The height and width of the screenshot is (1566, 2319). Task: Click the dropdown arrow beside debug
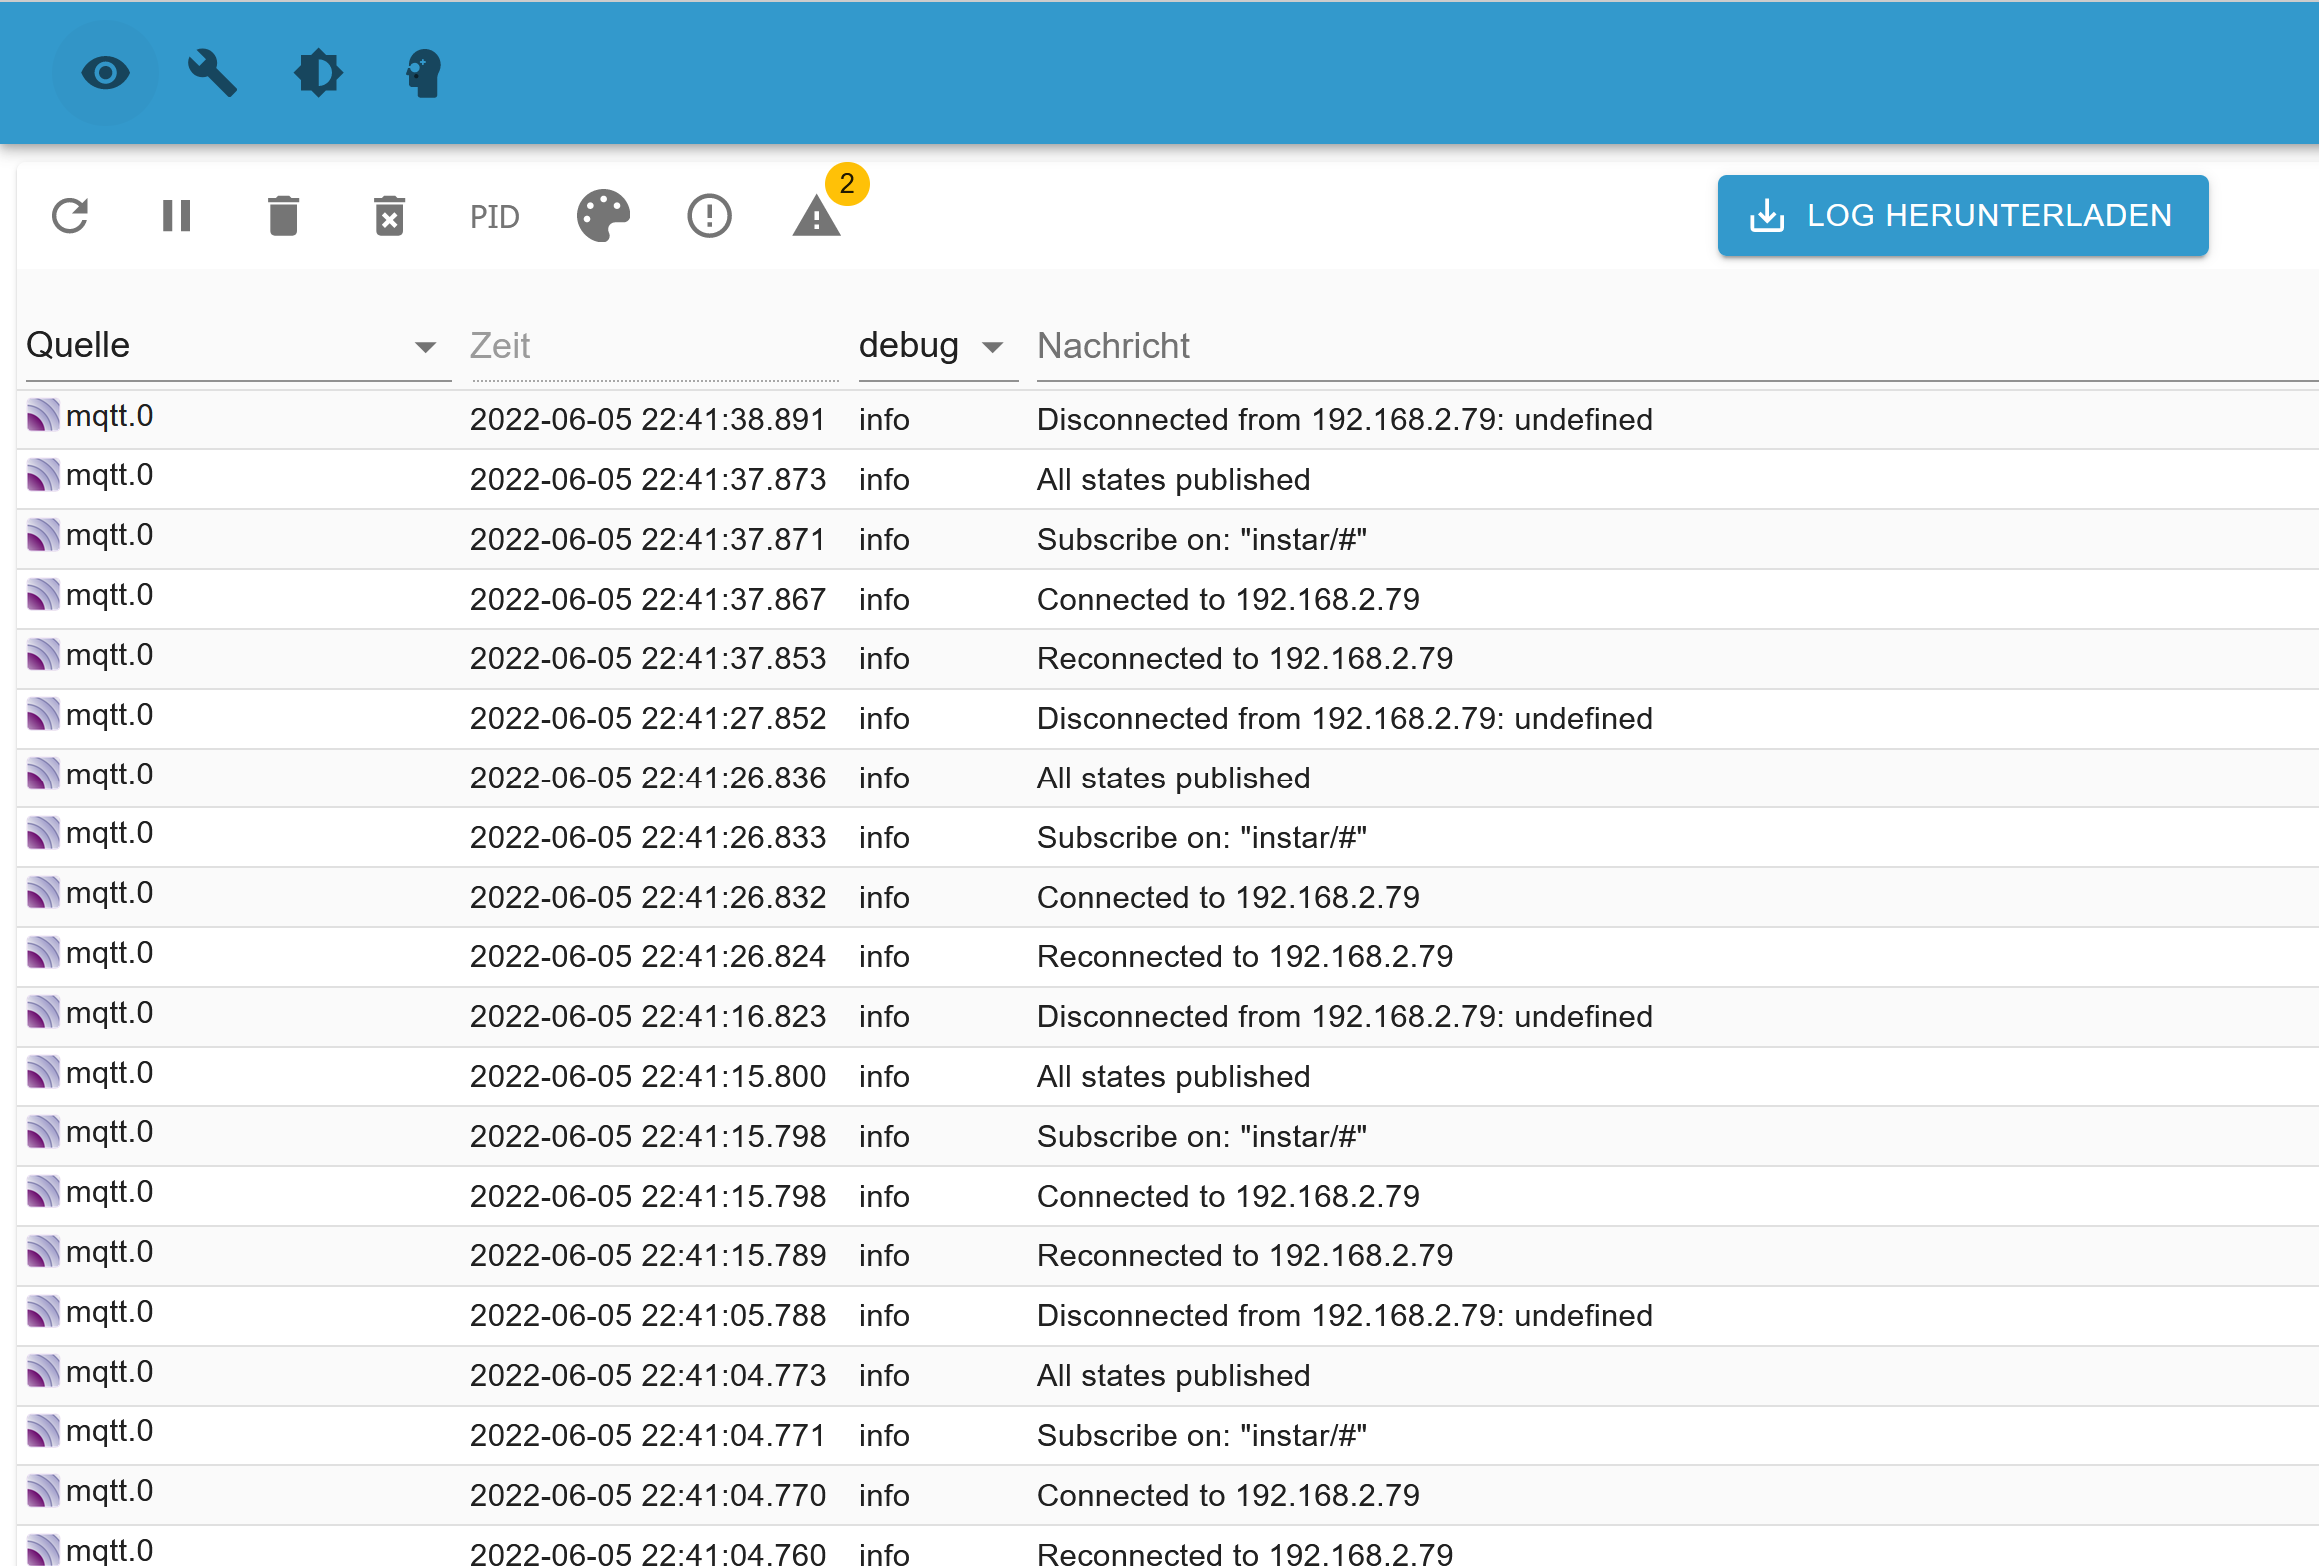[x=992, y=348]
